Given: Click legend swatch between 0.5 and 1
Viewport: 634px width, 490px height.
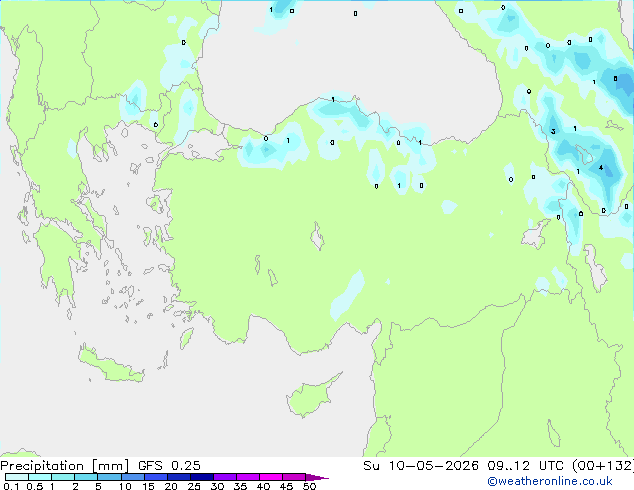Looking at the screenshot, I should click(x=40, y=477).
